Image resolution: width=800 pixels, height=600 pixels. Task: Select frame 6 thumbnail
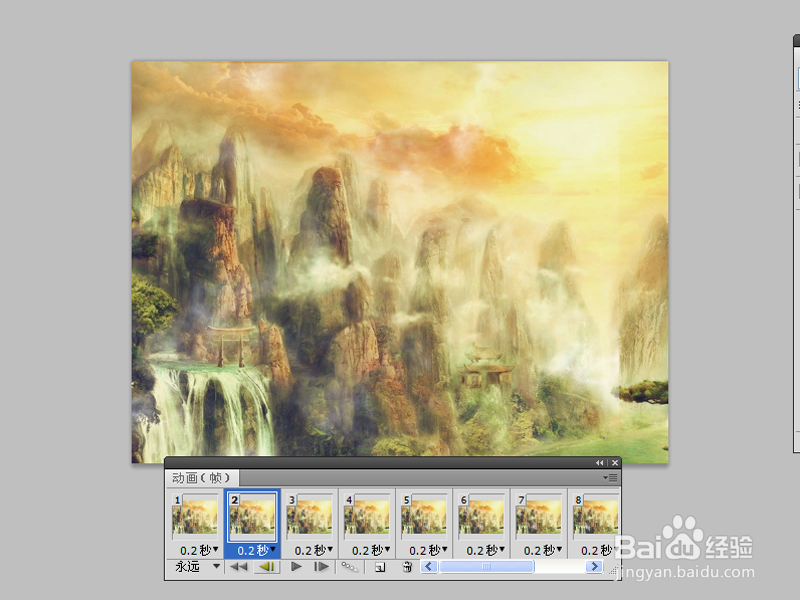[x=481, y=517]
